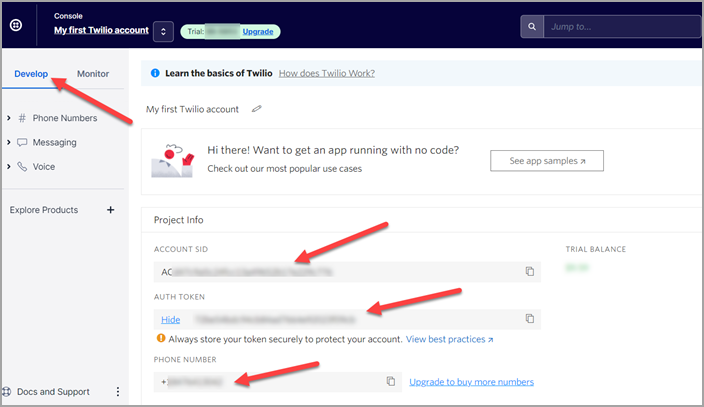The width and height of the screenshot is (704, 407).
Task: Open Messaging in sidebar
Action: coord(54,142)
